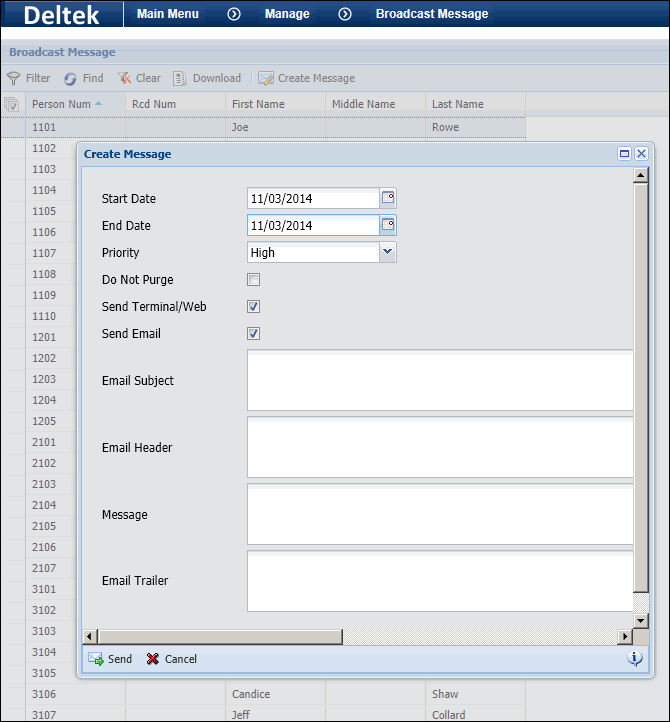Cancel the Create Message dialog
The image size is (670, 722).
coord(172,659)
